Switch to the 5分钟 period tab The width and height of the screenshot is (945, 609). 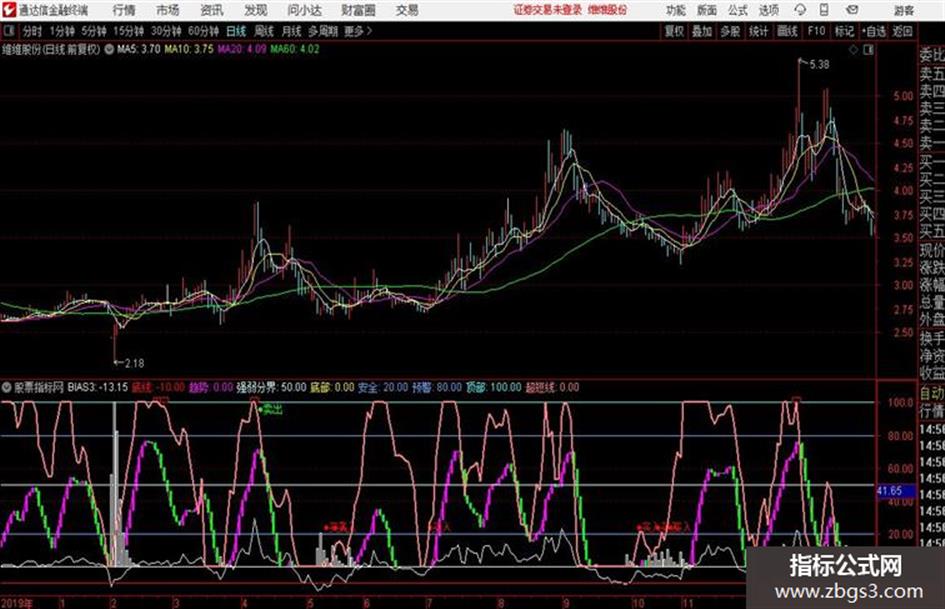click(94, 31)
